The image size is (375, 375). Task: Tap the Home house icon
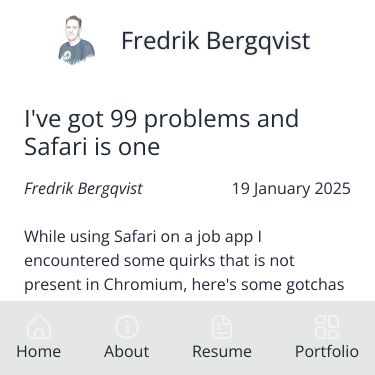click(x=39, y=327)
